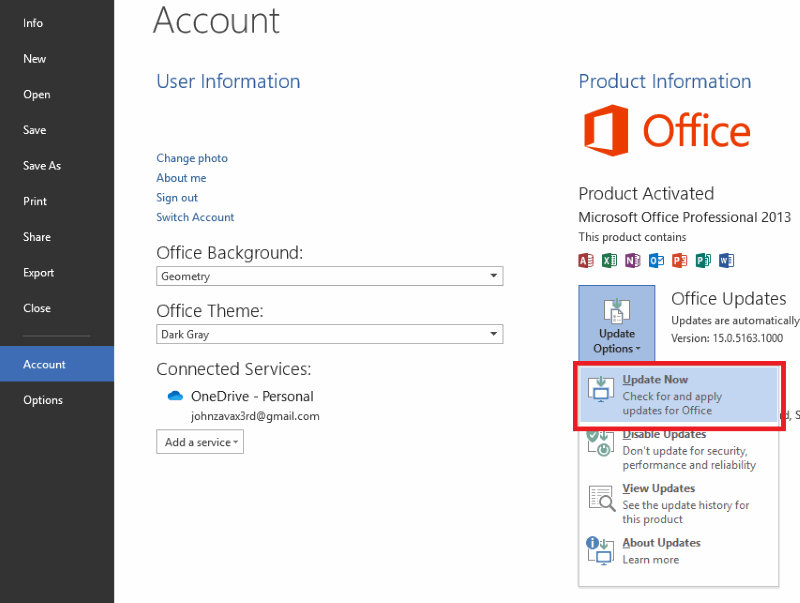Click the Update Now monitor icon
Image resolution: width=800 pixels, height=603 pixels.
pos(601,389)
